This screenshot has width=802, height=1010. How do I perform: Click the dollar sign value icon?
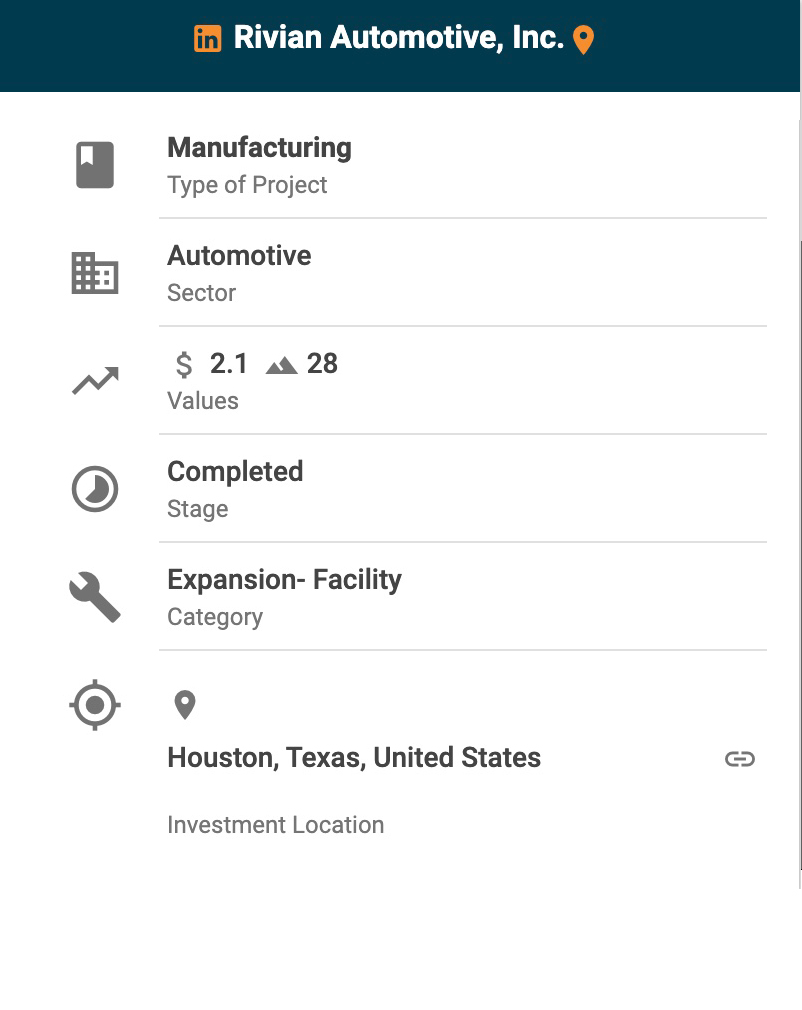point(184,365)
